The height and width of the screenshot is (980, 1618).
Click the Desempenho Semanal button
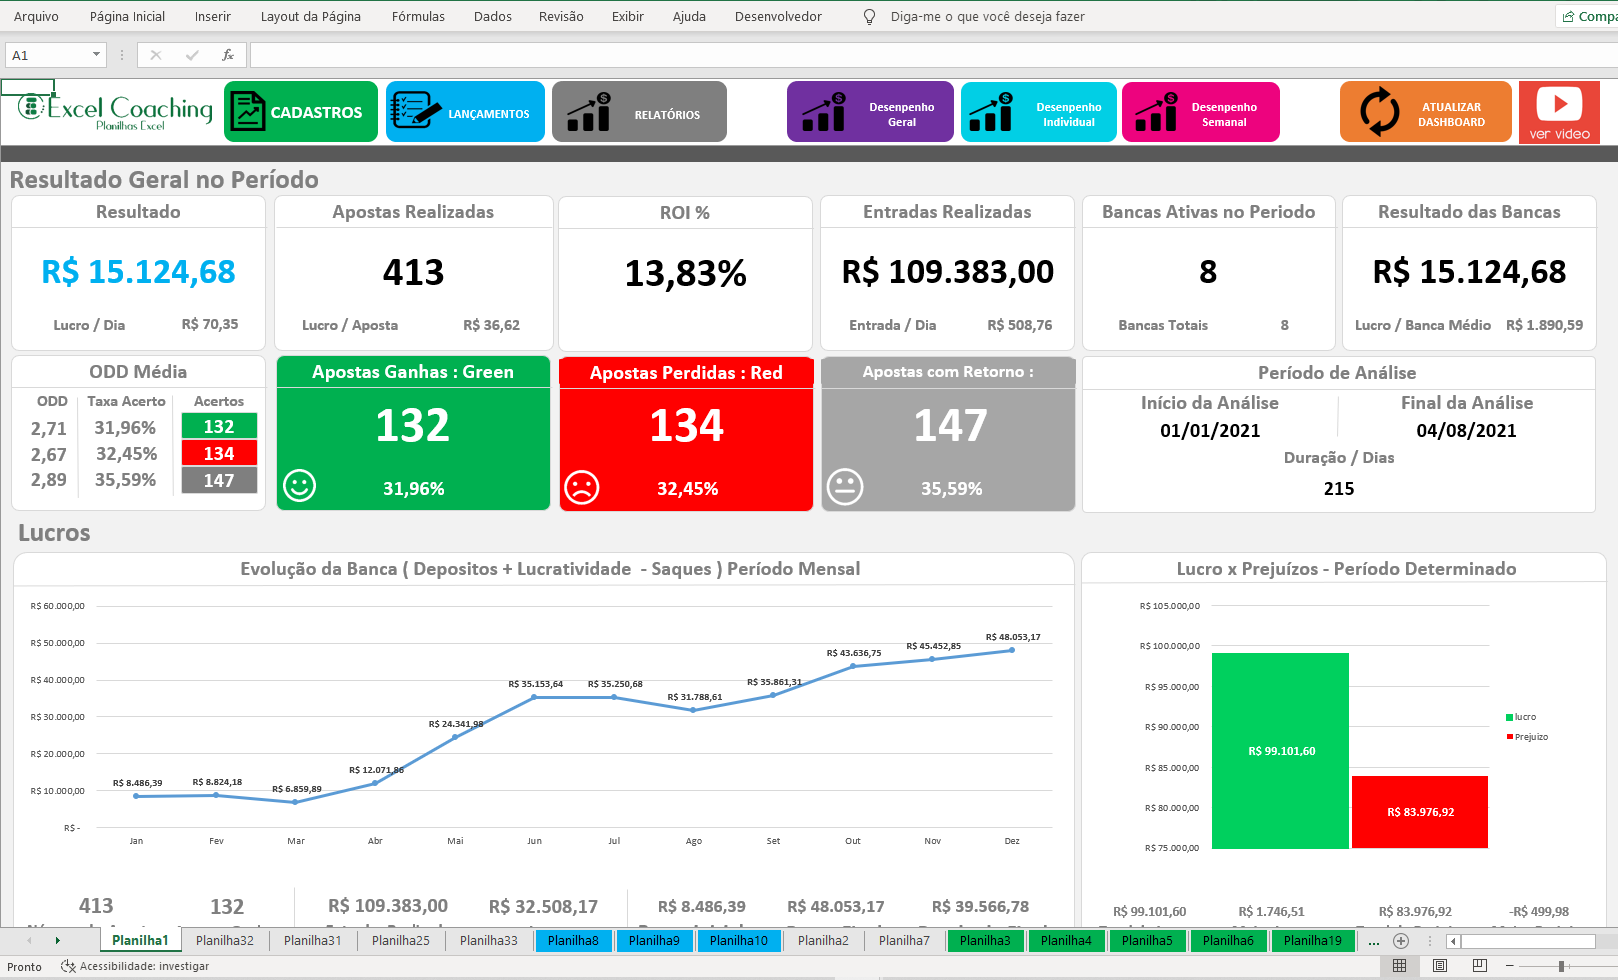1200,112
